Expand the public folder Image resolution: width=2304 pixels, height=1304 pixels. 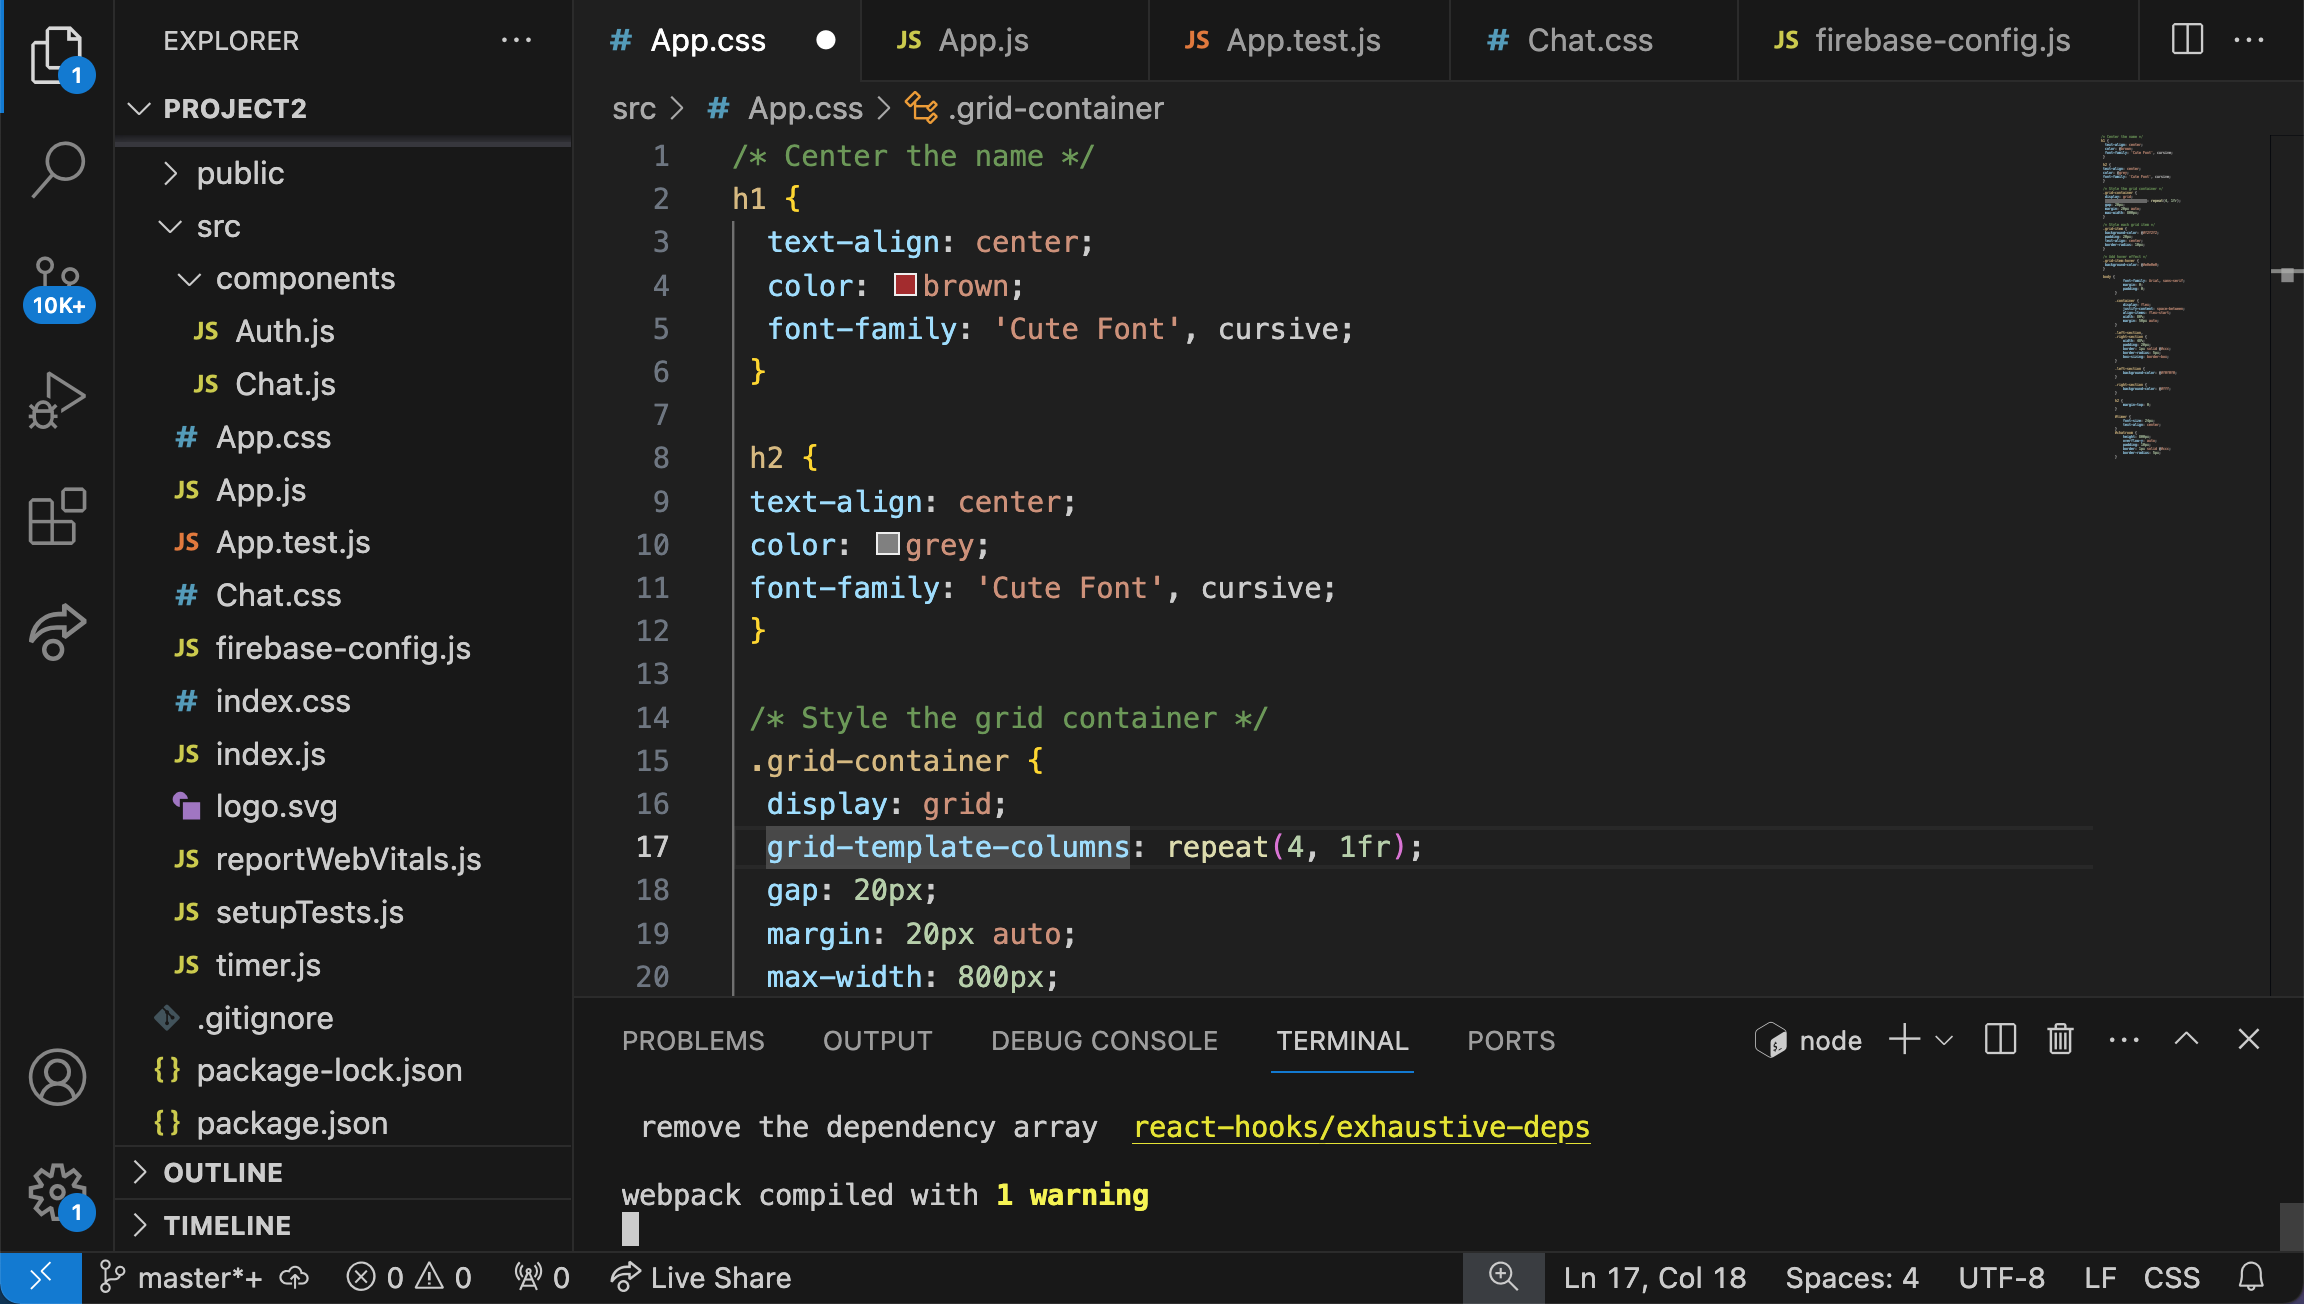240,173
